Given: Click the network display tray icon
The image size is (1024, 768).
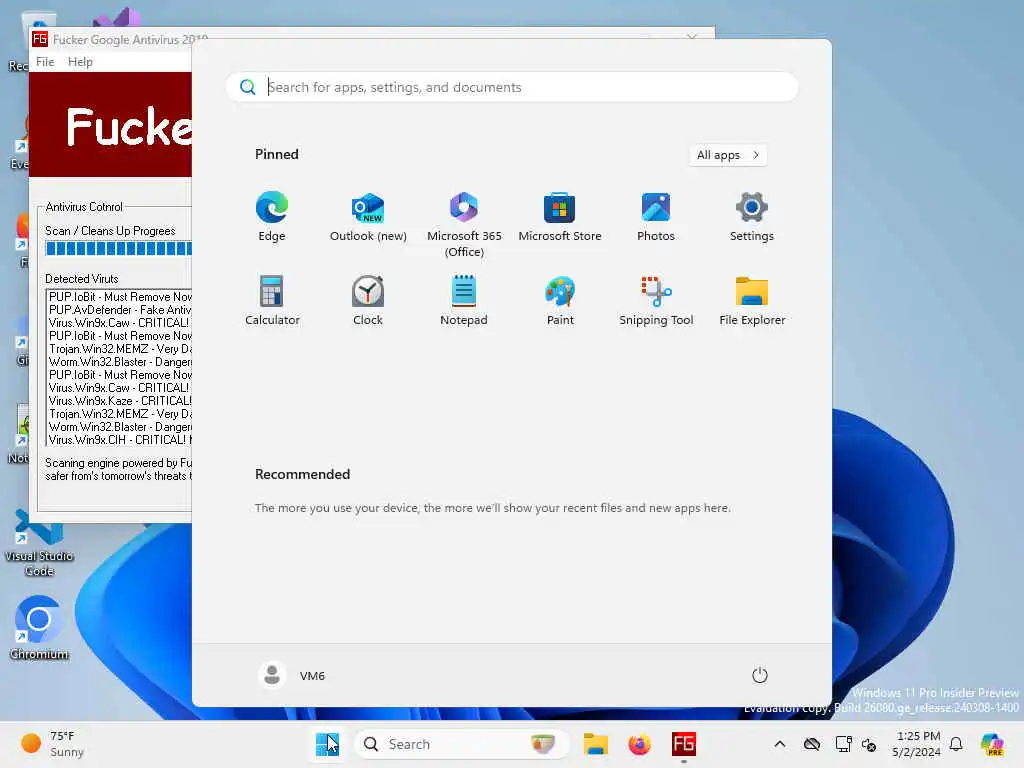Looking at the screenshot, I should [x=843, y=744].
